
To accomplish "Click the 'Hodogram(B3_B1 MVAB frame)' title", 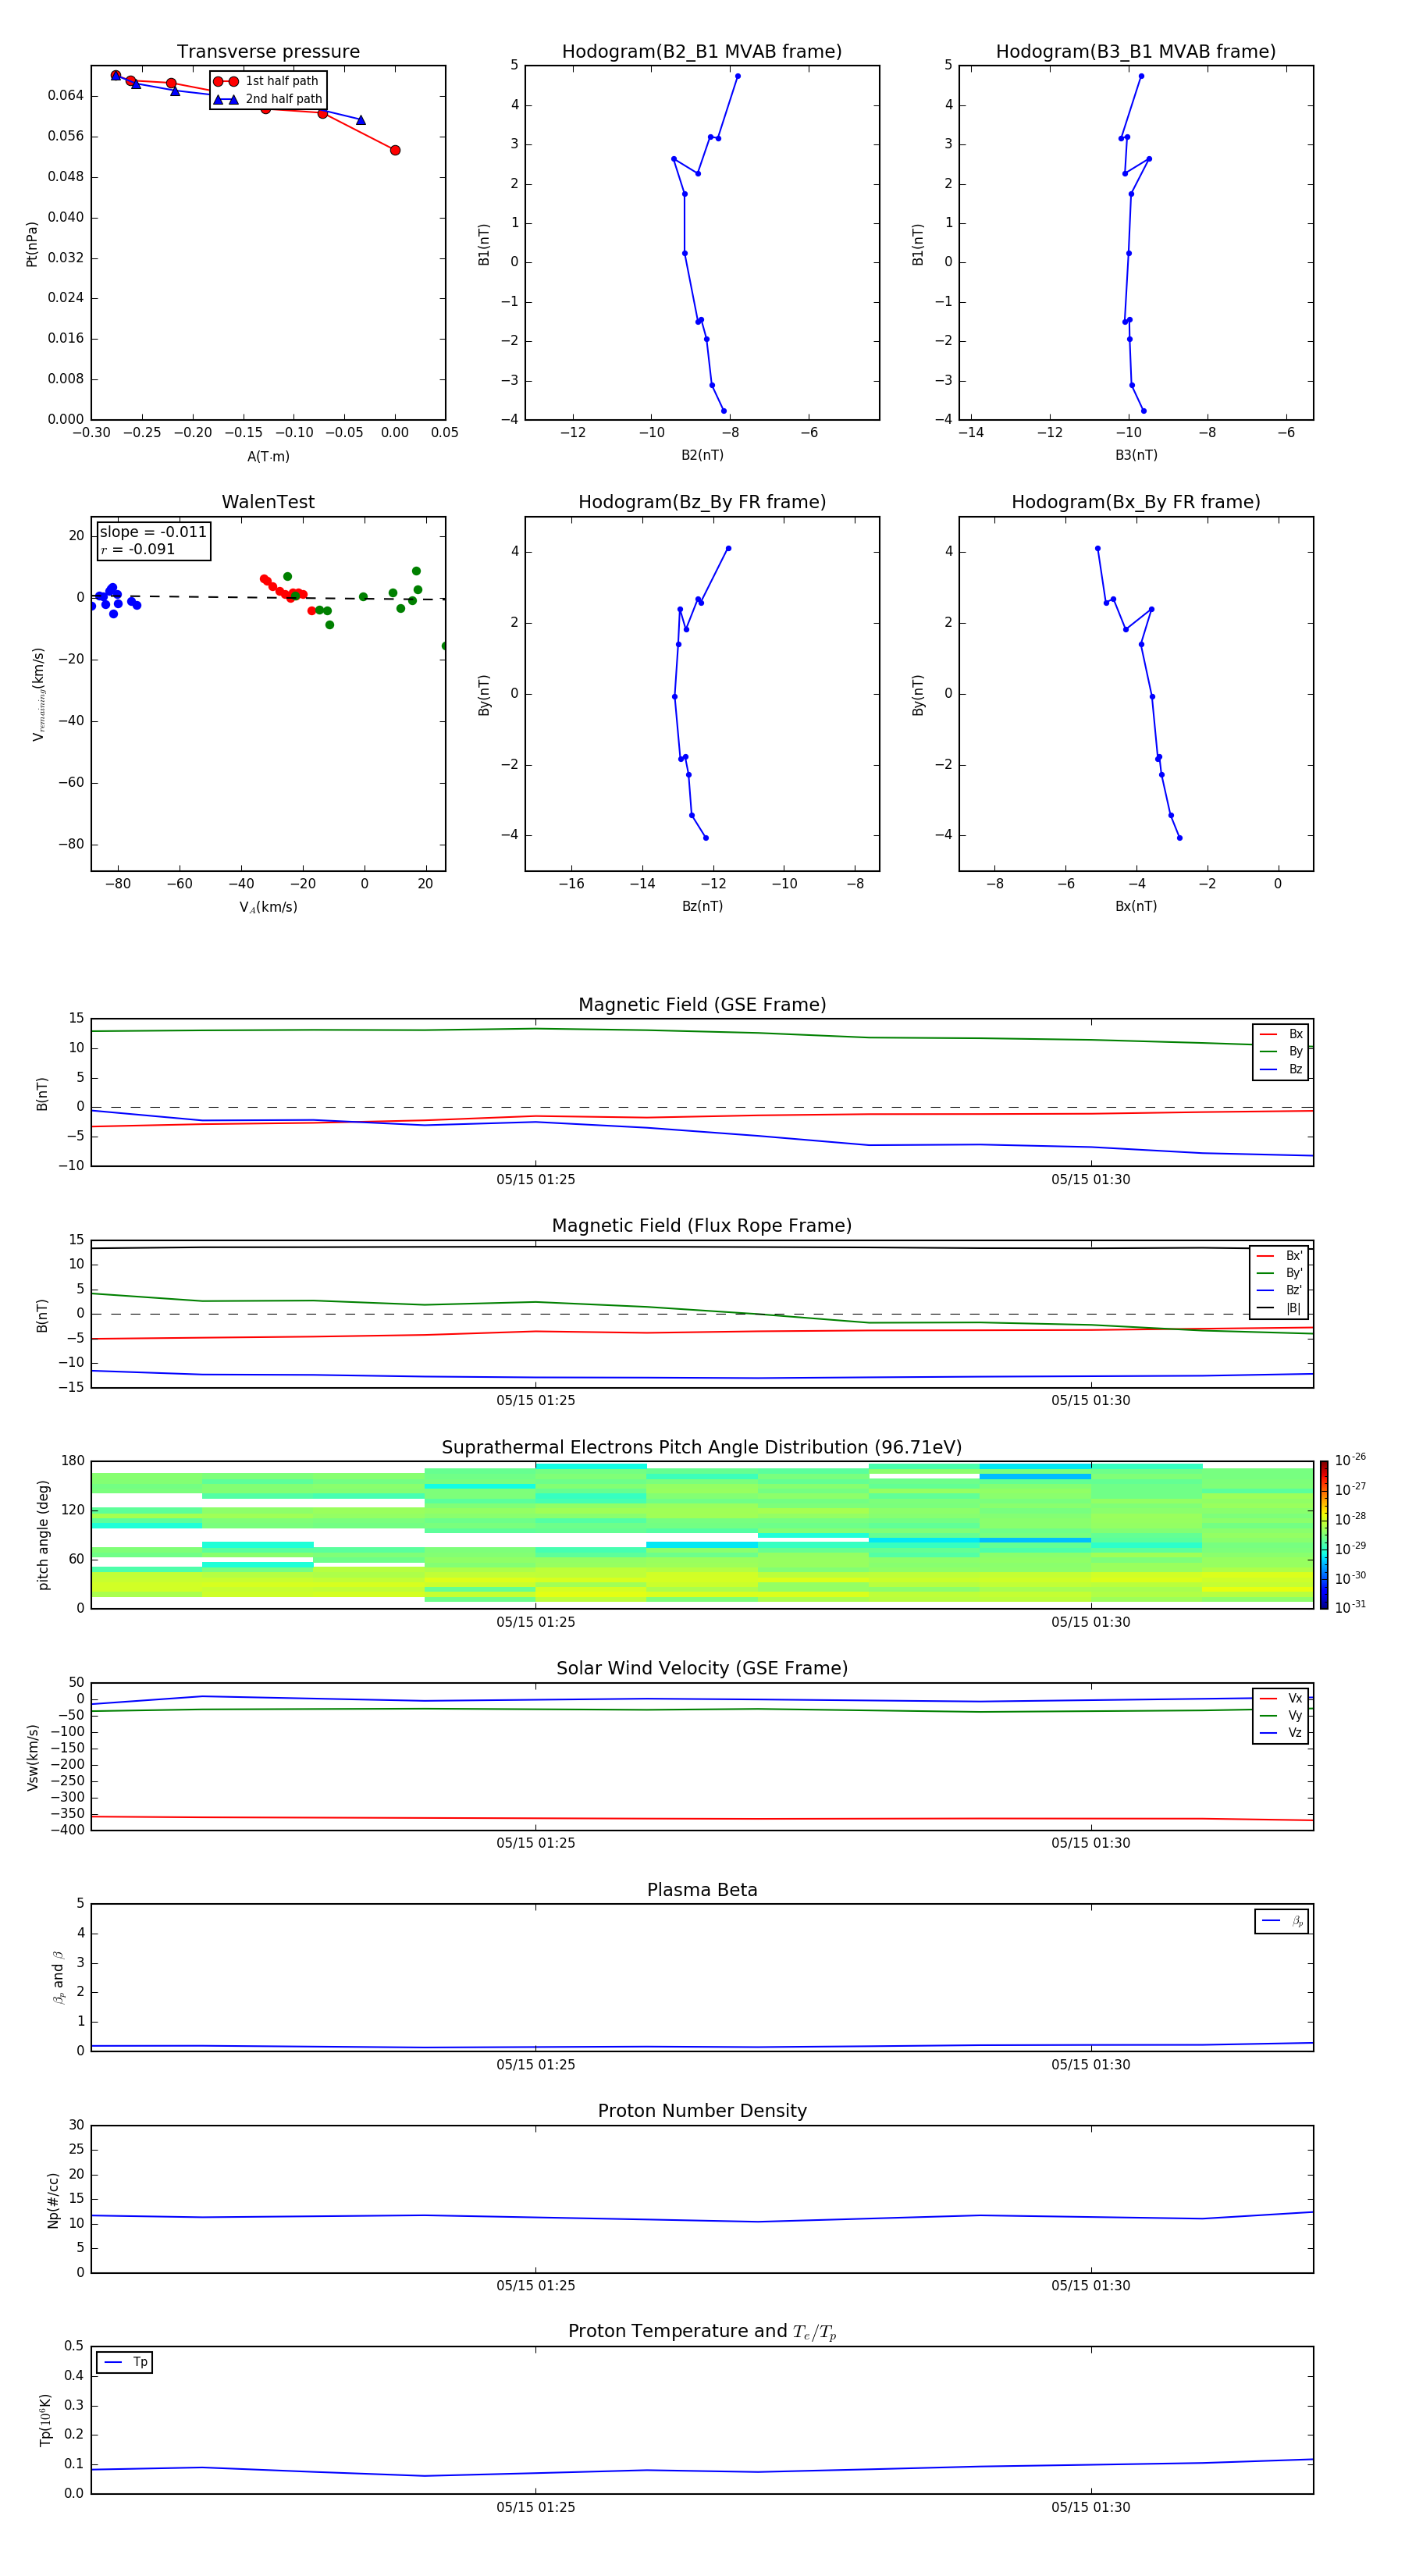I will (x=1136, y=51).
